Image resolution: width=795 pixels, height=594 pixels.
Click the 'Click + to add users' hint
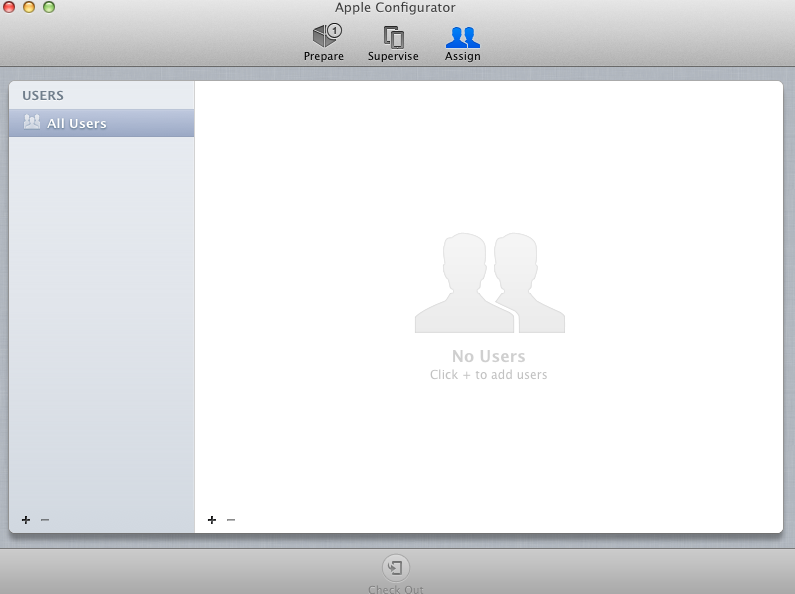tap(488, 375)
